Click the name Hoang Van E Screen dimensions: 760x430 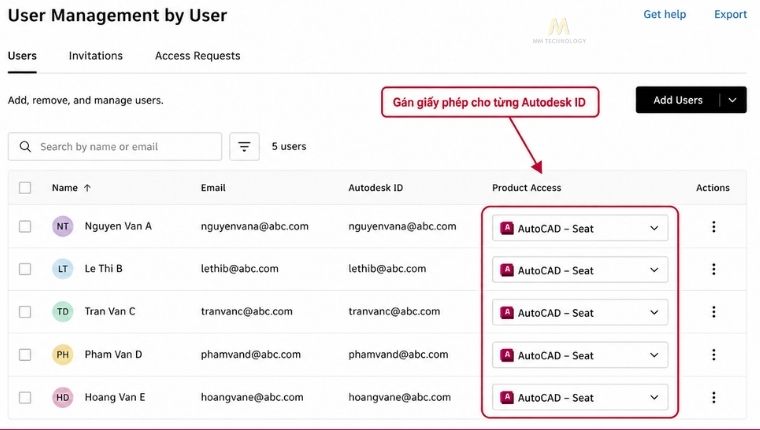[x=115, y=397]
